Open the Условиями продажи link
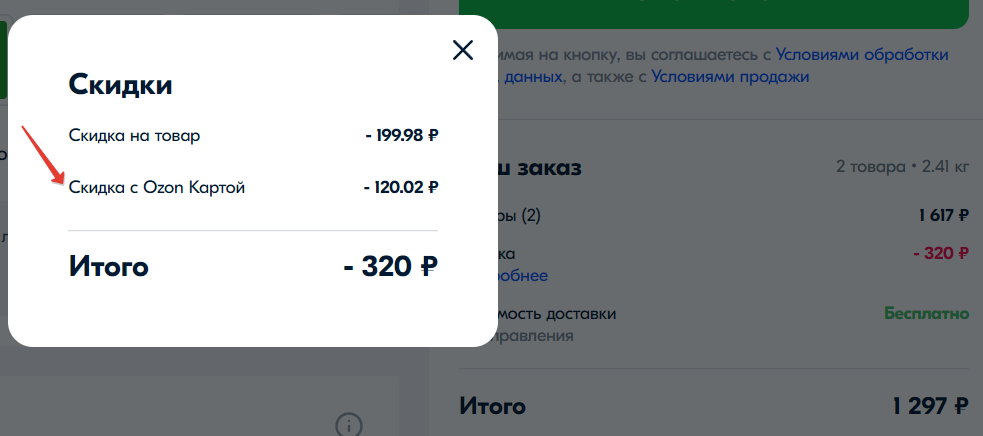 point(730,76)
